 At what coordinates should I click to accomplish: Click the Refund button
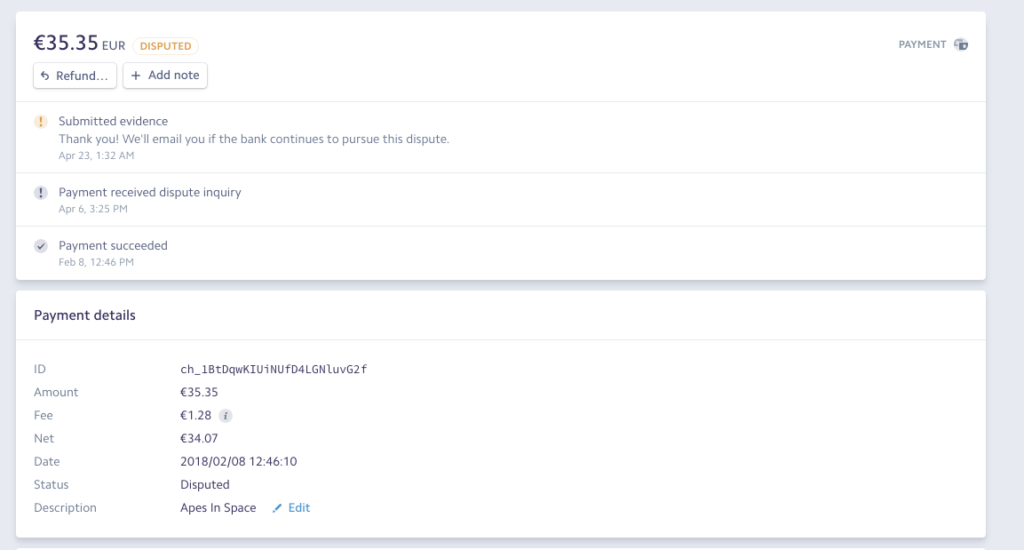click(75, 76)
